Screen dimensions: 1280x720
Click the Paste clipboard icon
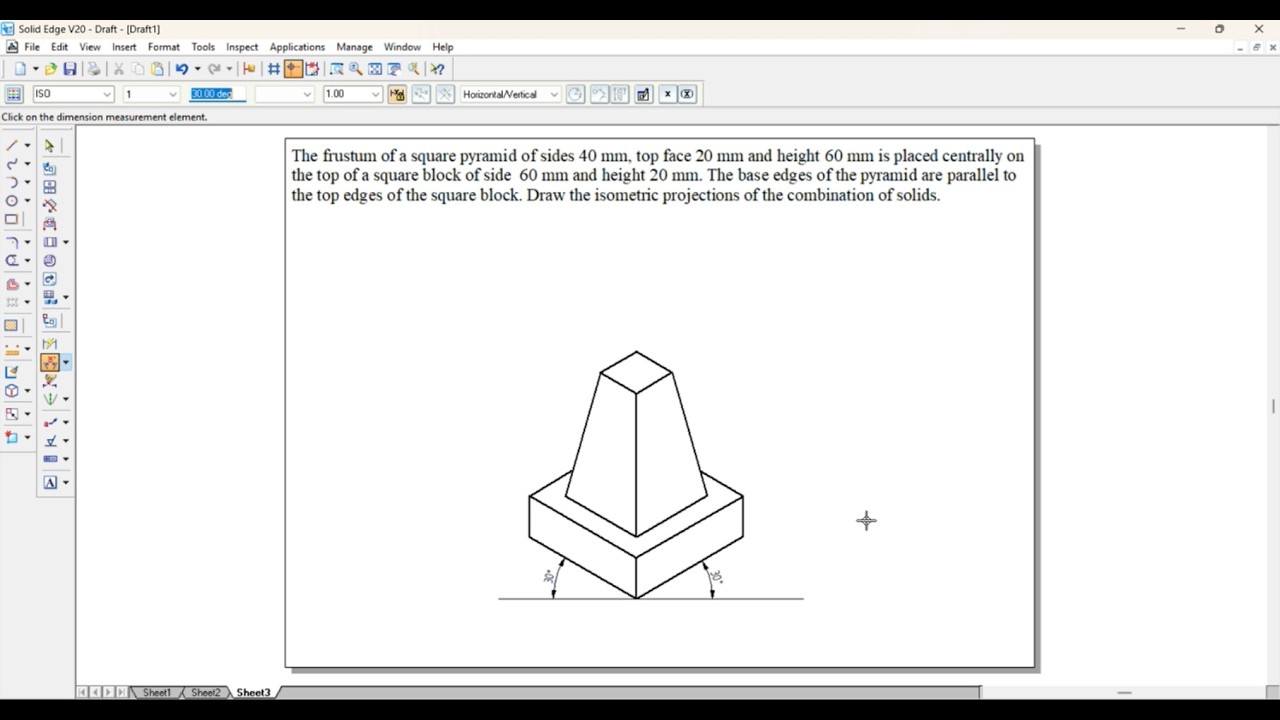pyautogui.click(x=157, y=69)
